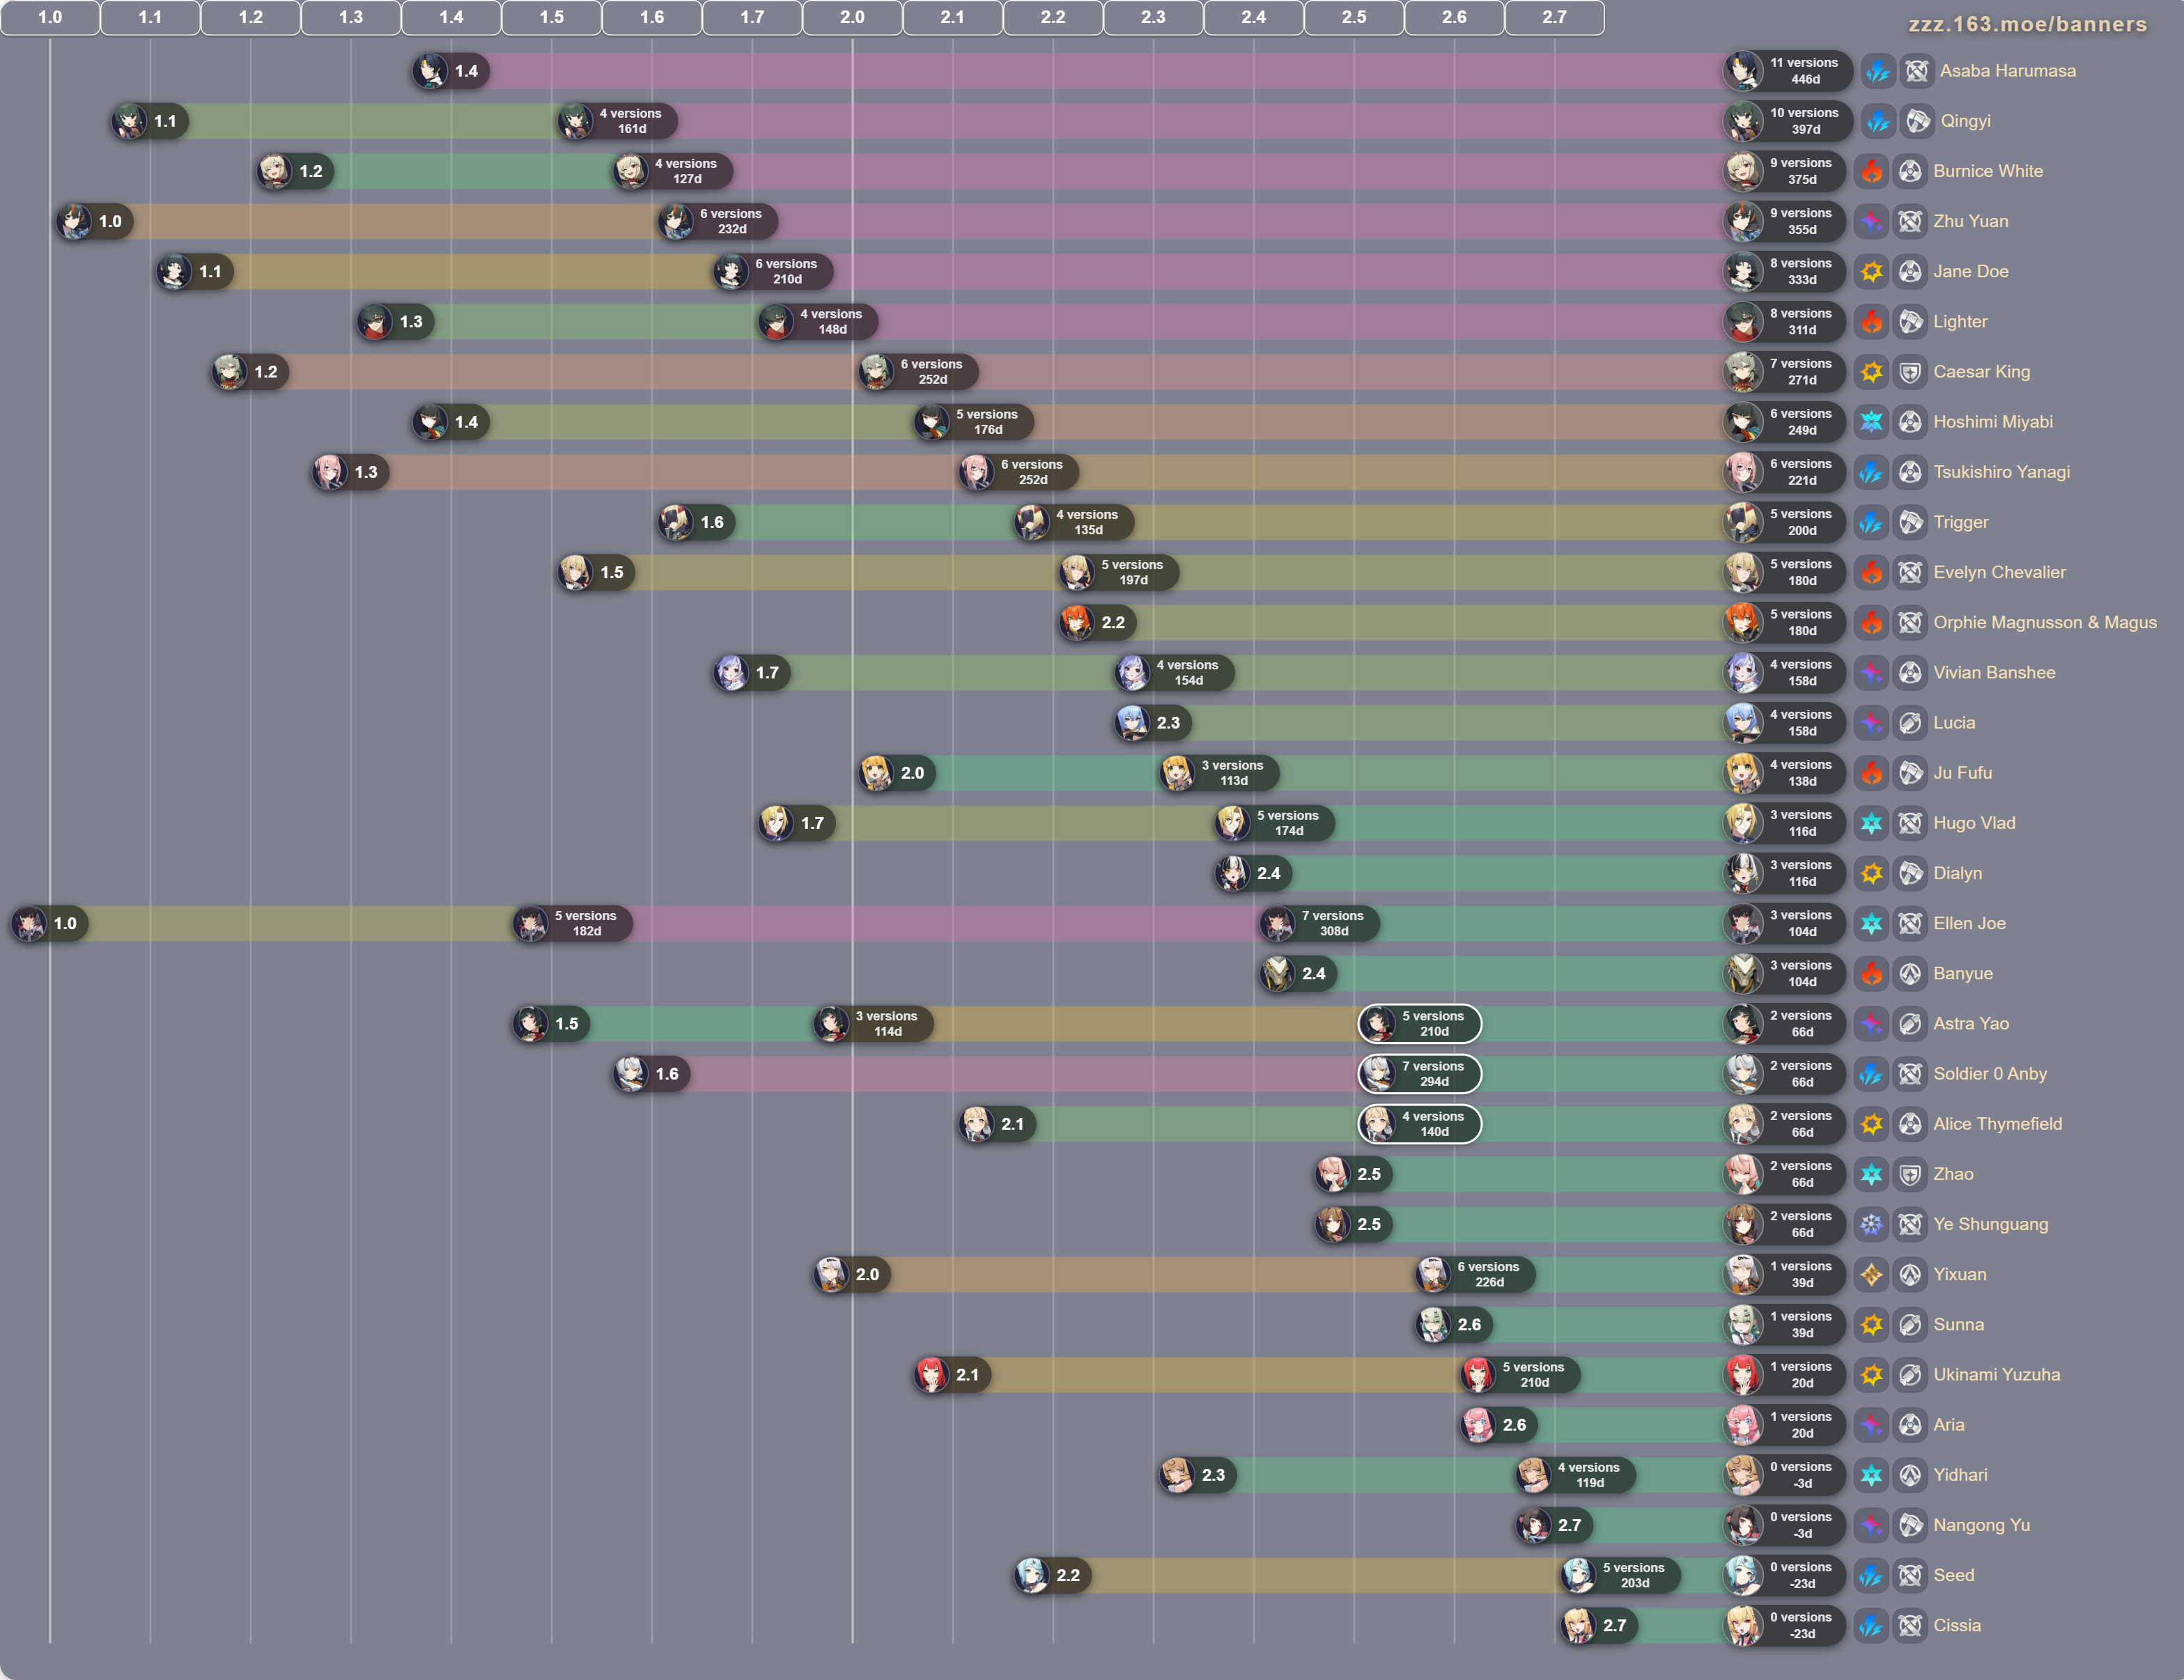Viewport: 2184px width, 1680px height.
Task: Click the fire element icon next to Burnice White
Action: click(1871, 171)
